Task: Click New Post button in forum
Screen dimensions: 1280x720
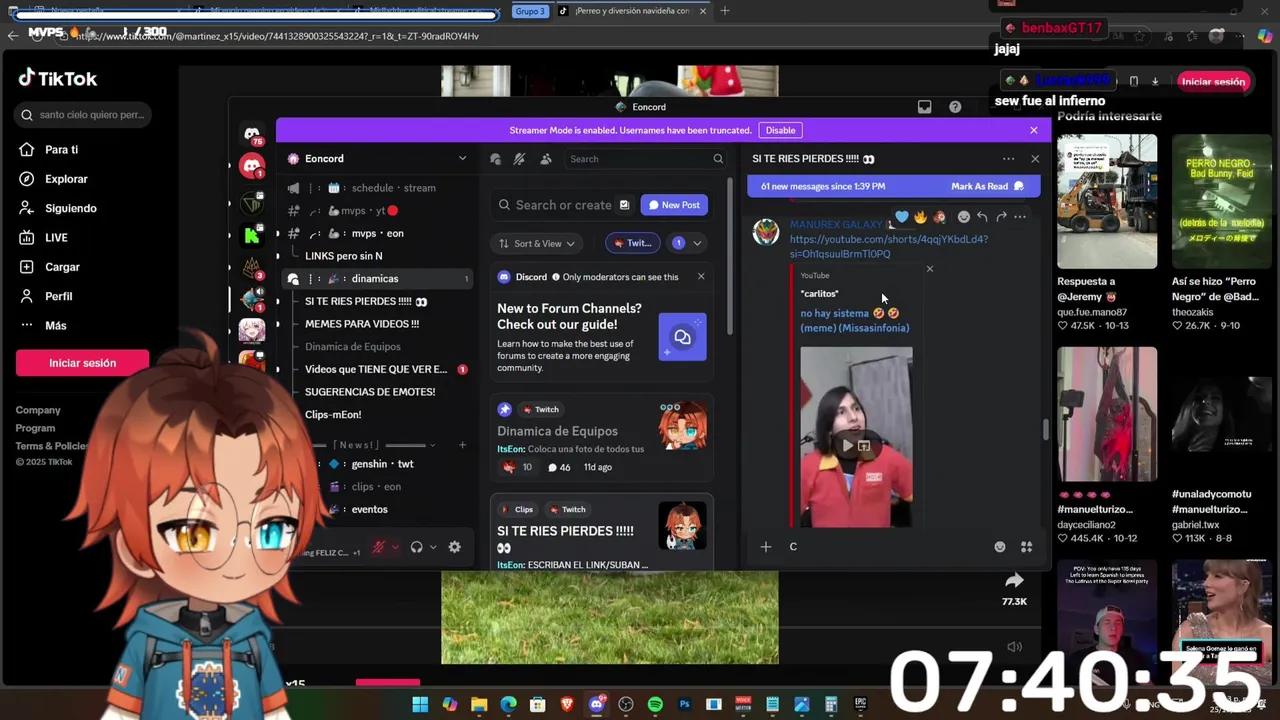Action: point(675,205)
